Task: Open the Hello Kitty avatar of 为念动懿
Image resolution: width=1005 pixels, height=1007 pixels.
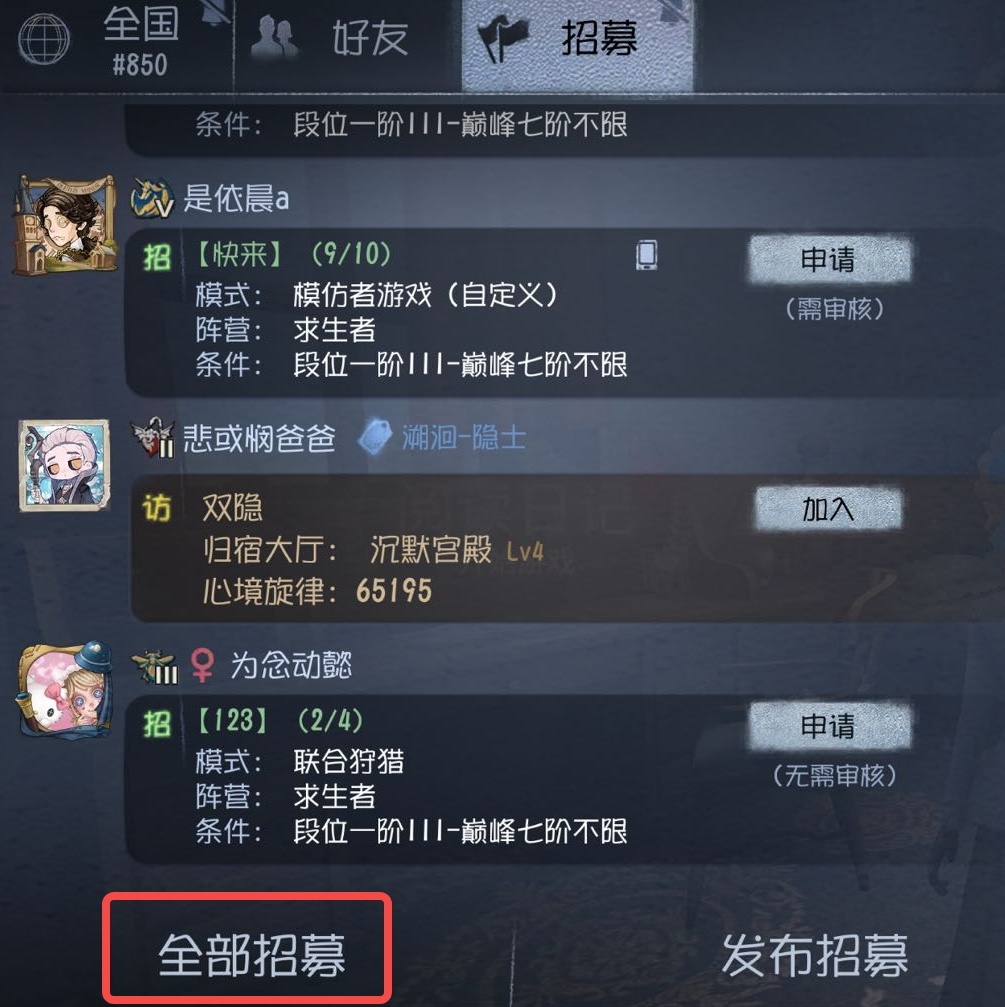Action: [x=65, y=690]
